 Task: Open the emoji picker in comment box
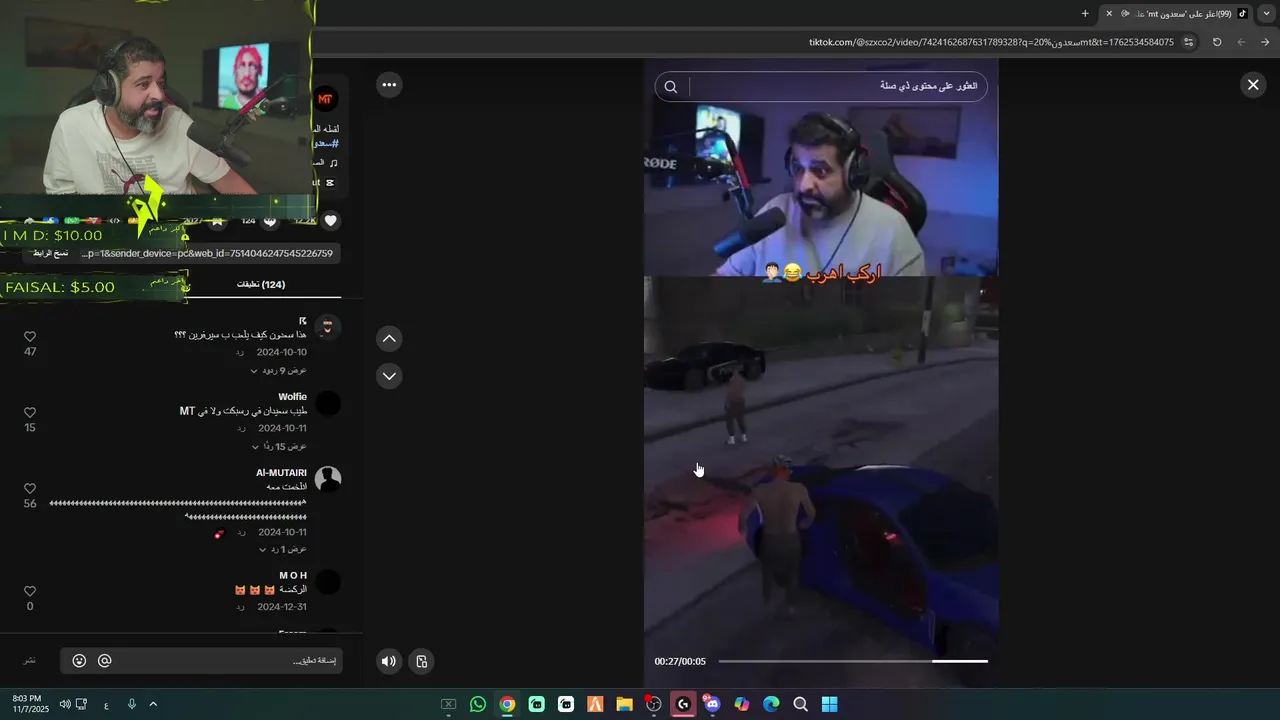79,661
